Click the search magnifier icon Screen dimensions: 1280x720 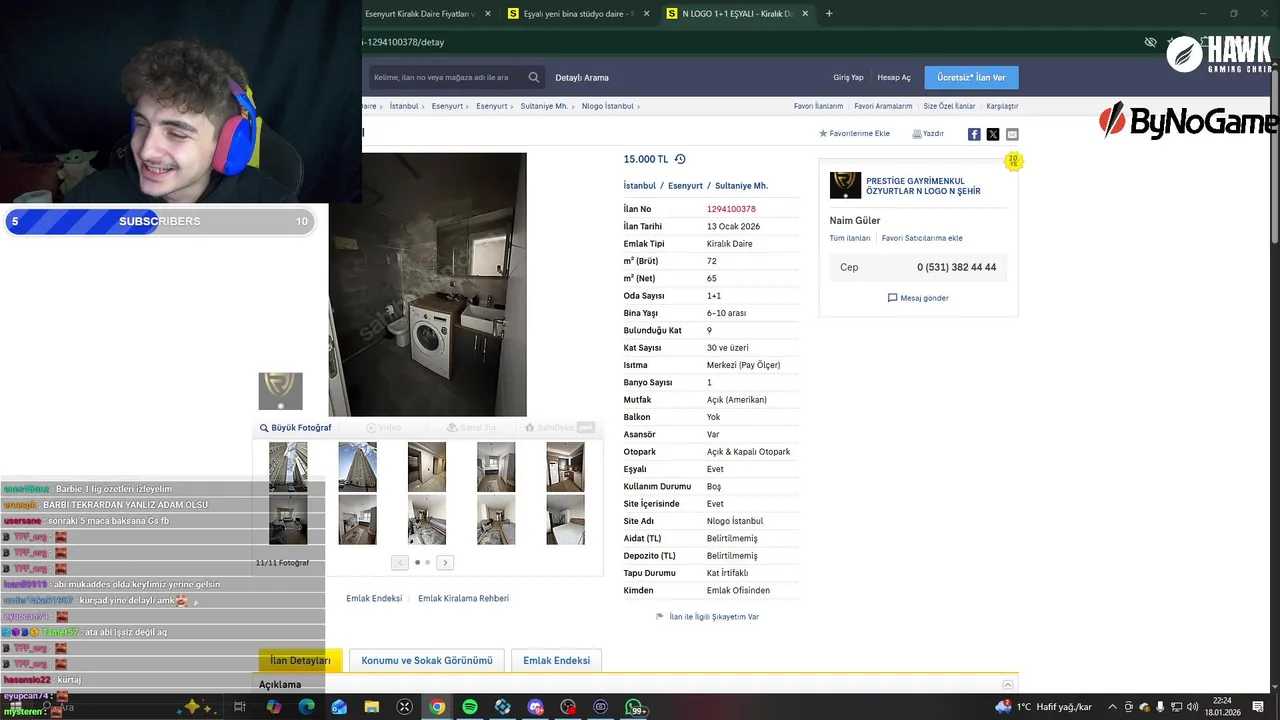pyautogui.click(x=534, y=77)
